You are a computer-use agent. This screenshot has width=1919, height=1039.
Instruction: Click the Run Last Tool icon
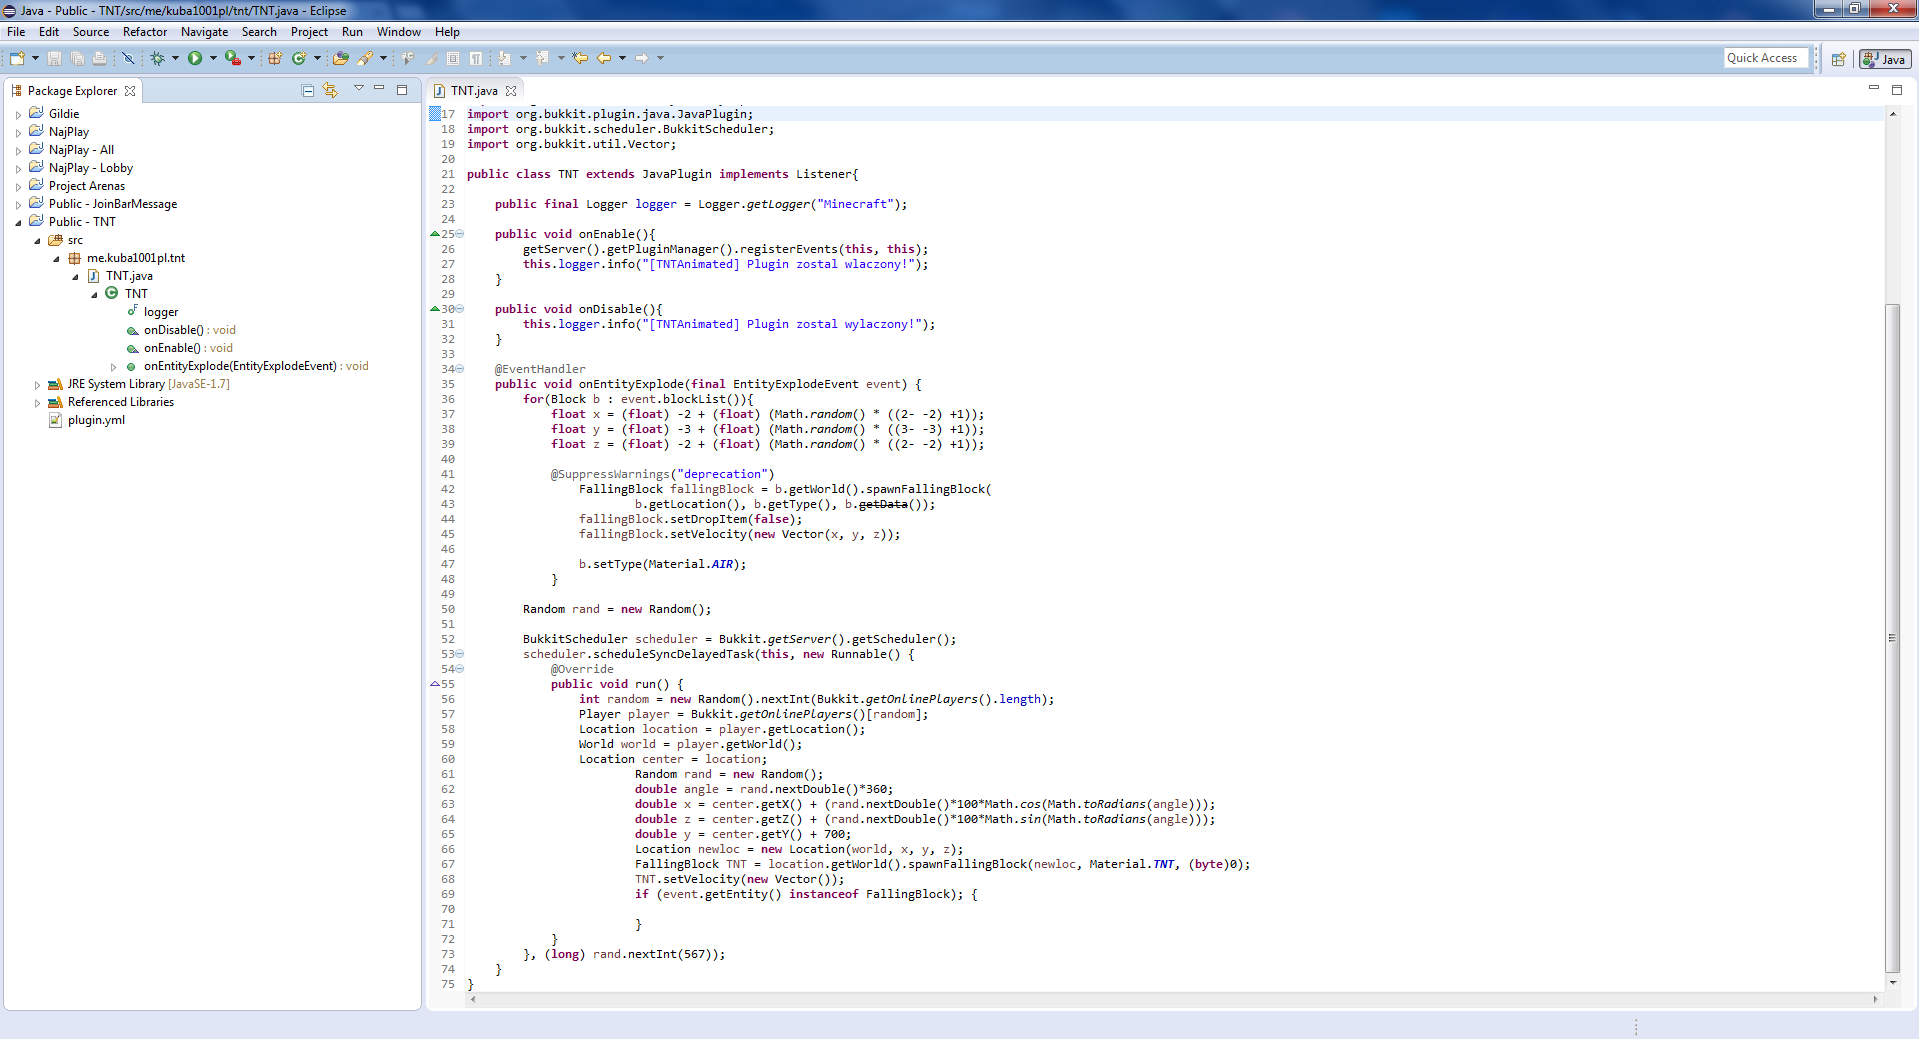232,58
